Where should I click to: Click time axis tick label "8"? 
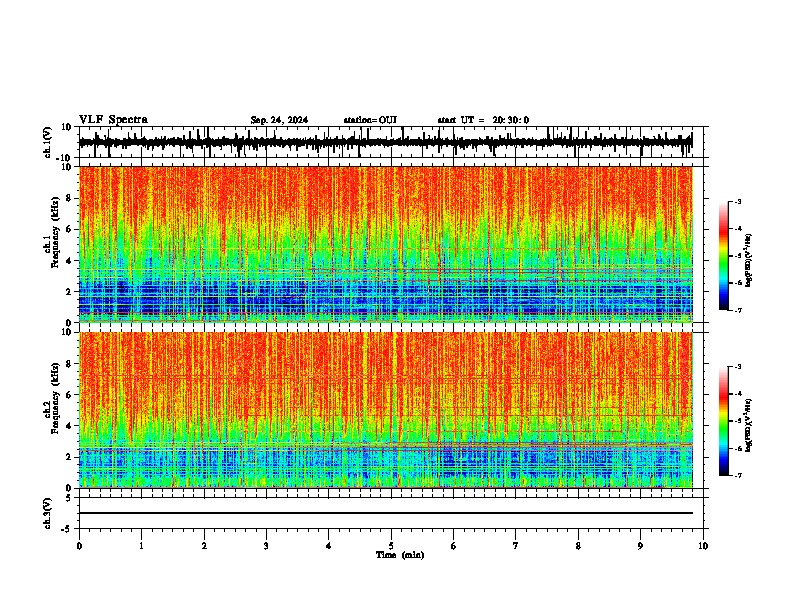(x=578, y=546)
